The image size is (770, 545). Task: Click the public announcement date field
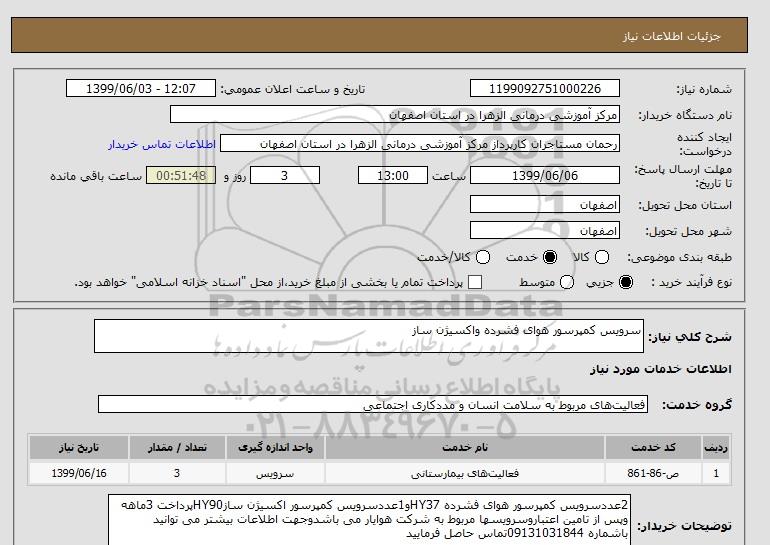140,88
